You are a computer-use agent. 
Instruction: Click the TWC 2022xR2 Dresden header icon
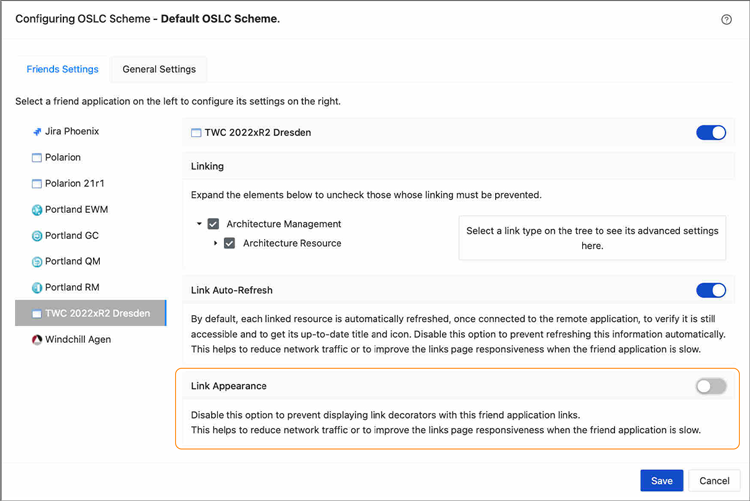click(x=196, y=133)
